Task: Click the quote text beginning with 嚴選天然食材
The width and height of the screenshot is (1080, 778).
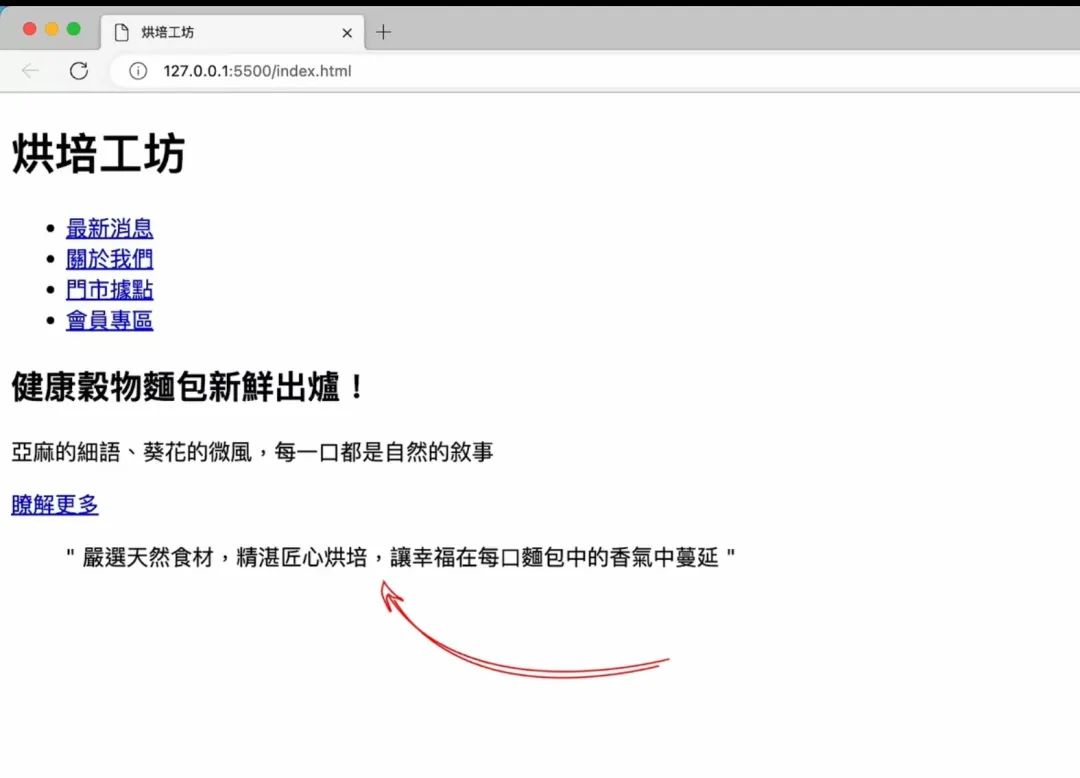Action: click(400, 558)
